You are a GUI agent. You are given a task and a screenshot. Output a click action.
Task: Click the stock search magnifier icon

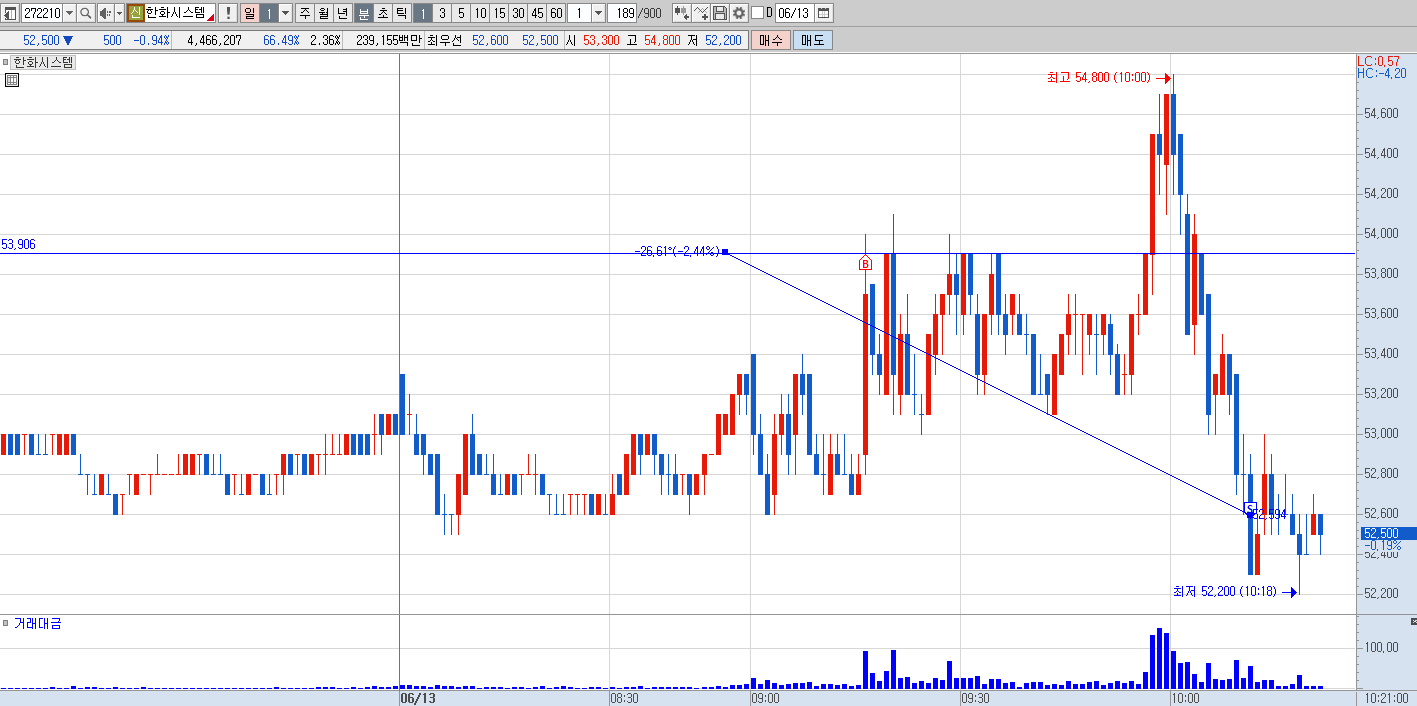coord(86,13)
